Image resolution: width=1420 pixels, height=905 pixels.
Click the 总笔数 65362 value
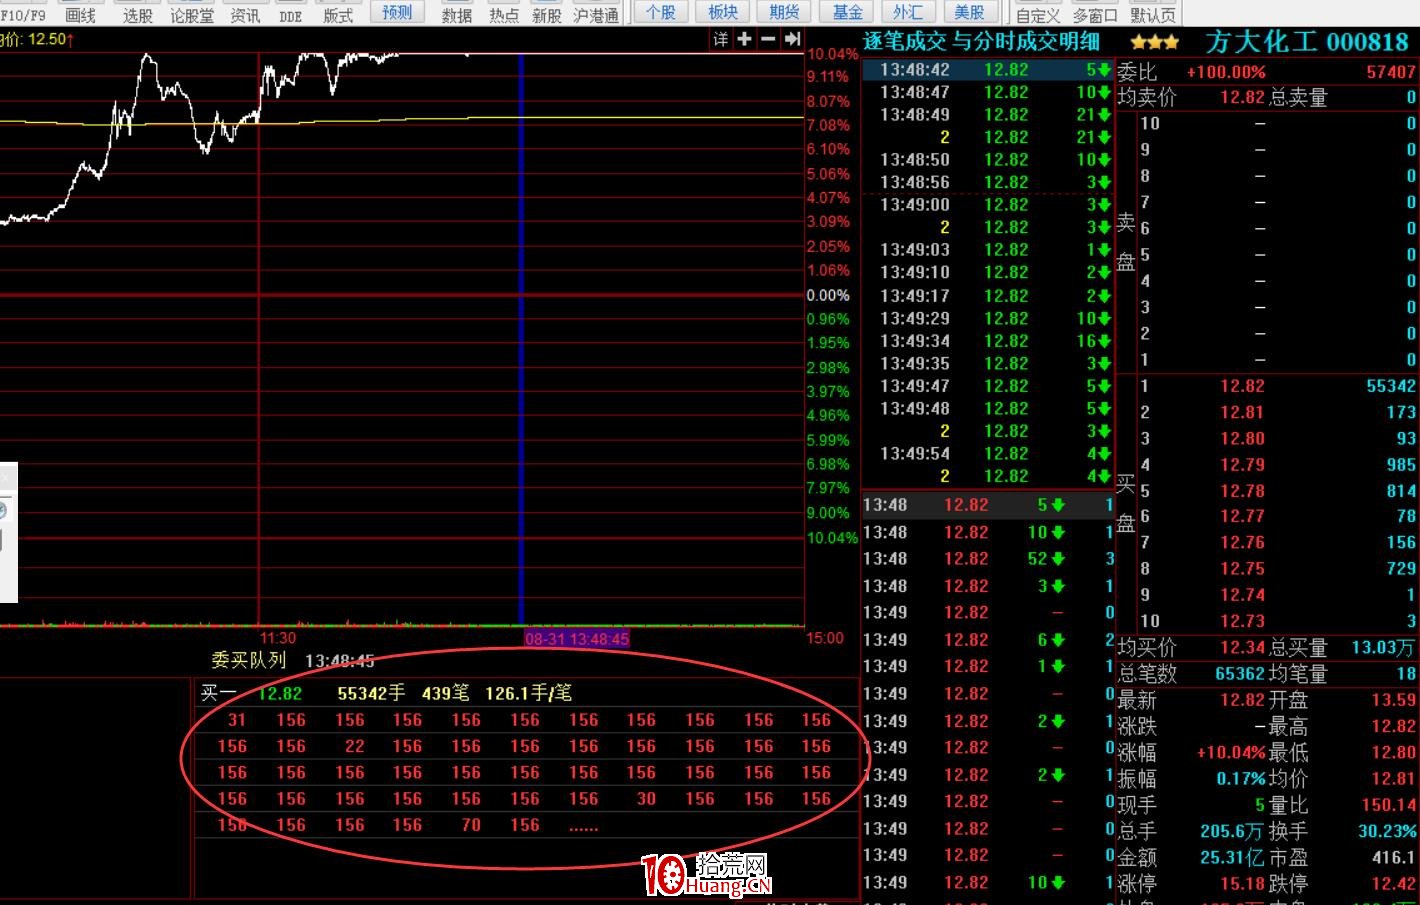pyautogui.click(x=1240, y=674)
